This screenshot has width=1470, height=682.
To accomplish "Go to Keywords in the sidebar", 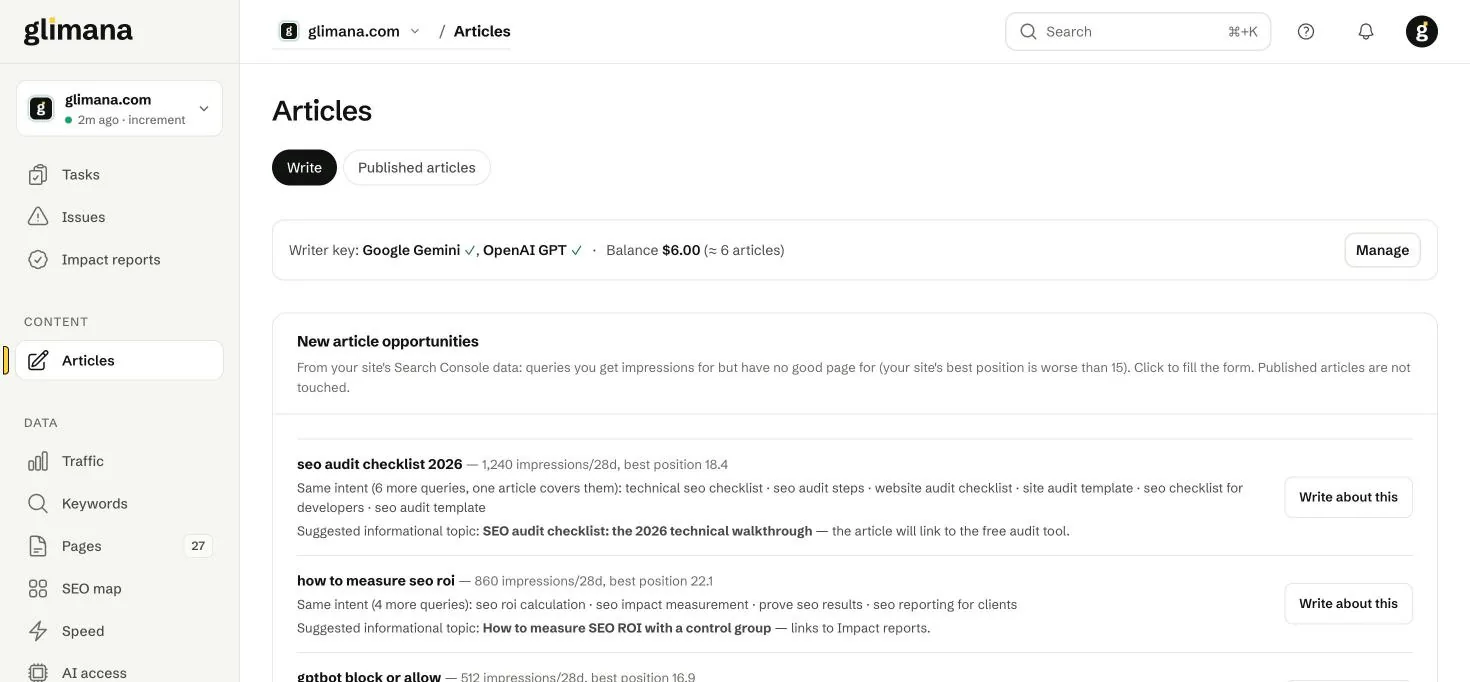I will click(x=119, y=504).
